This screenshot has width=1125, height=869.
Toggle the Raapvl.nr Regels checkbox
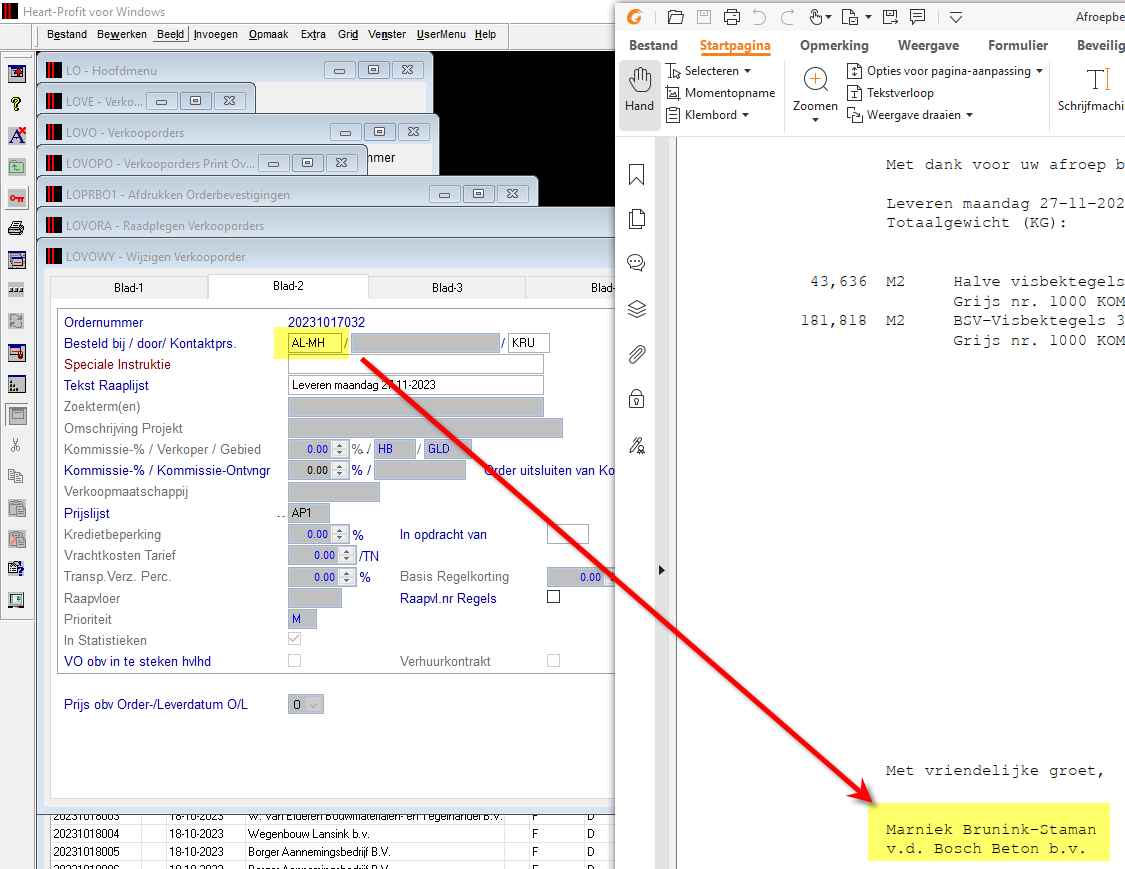553,597
